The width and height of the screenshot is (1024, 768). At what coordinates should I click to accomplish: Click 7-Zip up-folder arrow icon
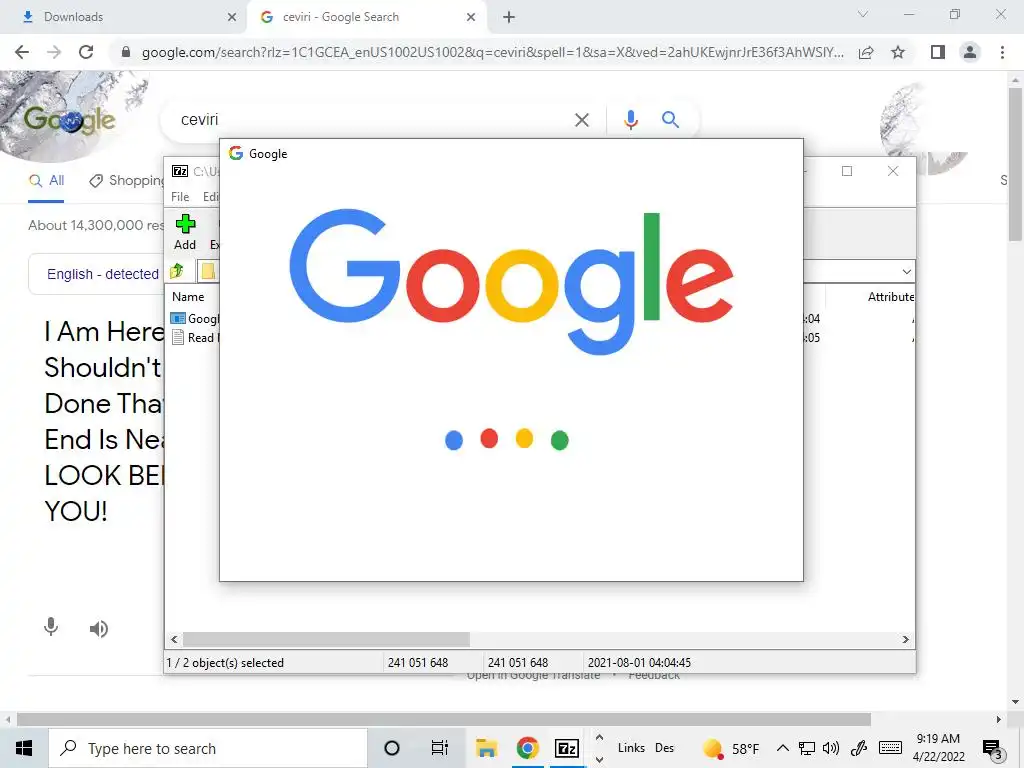coord(176,271)
